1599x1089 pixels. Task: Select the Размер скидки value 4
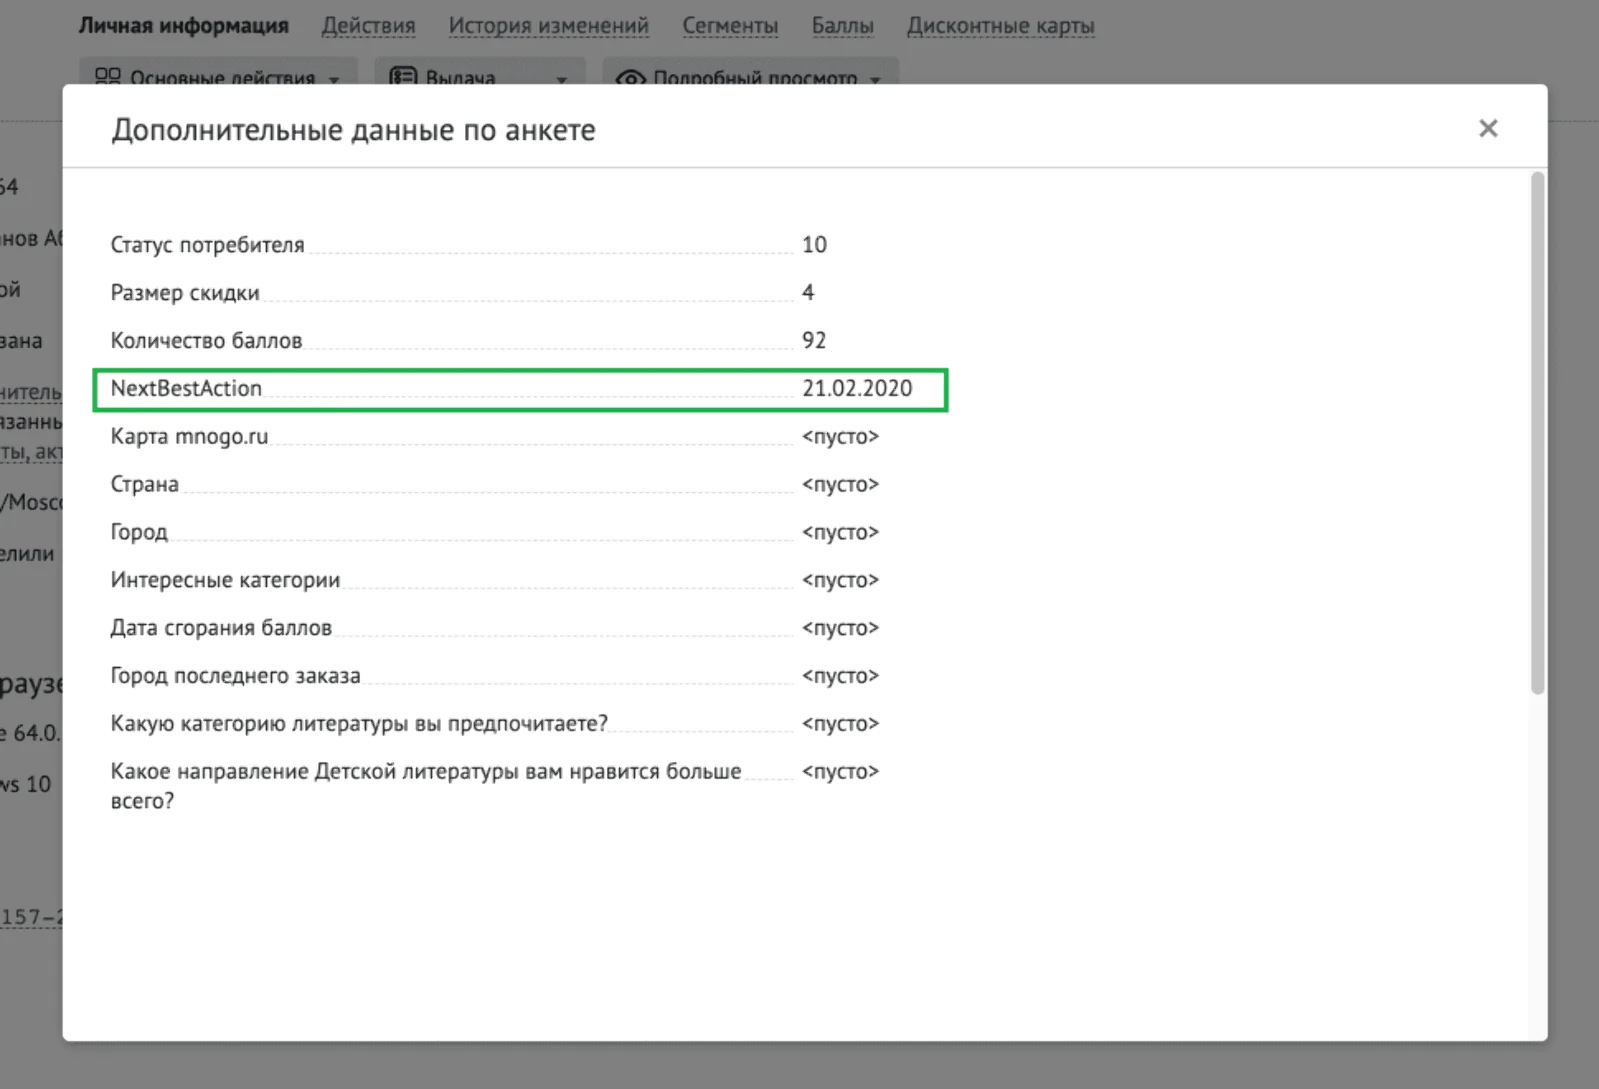click(x=808, y=293)
